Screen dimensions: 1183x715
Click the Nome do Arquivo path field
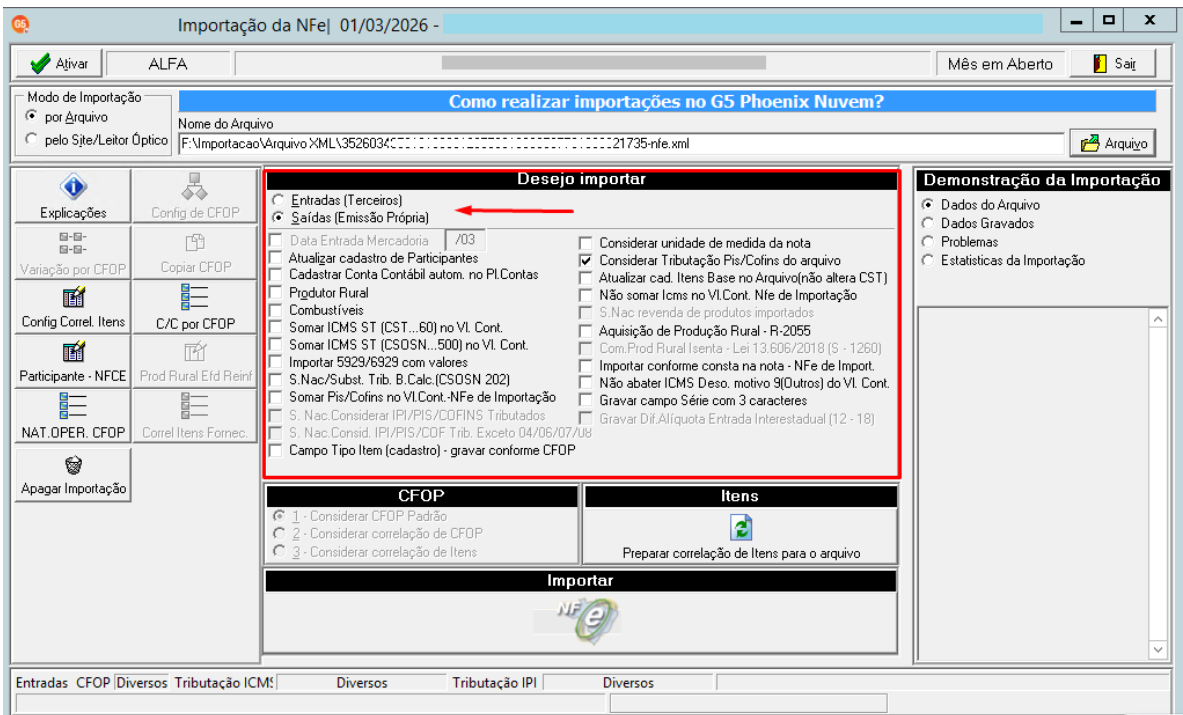[x=621, y=143]
